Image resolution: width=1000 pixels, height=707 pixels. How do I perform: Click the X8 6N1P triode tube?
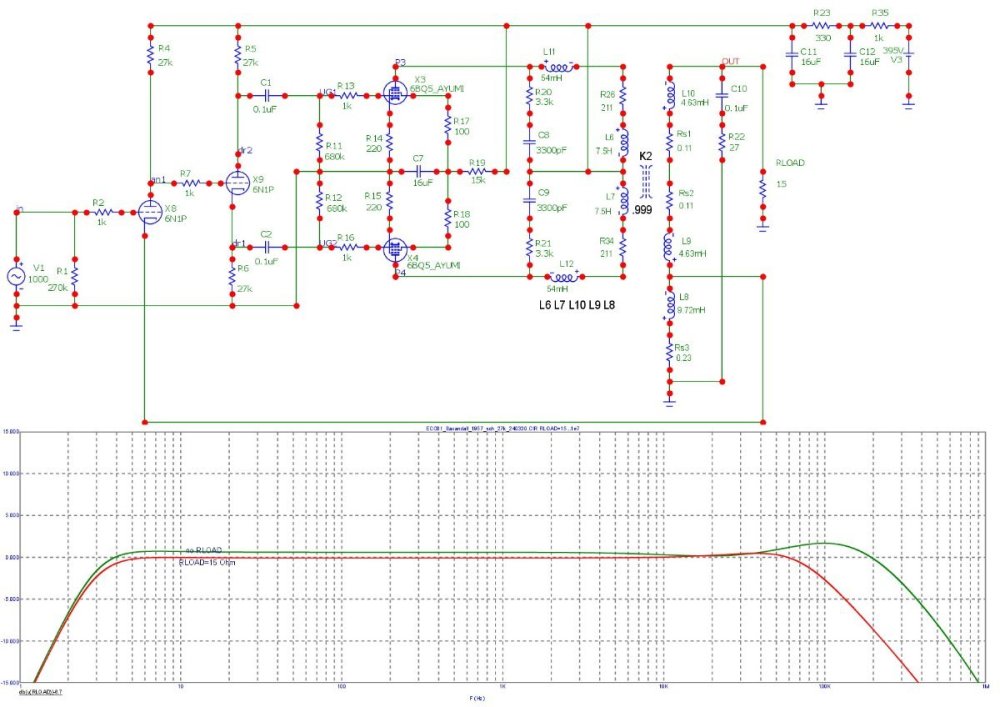[x=150, y=211]
